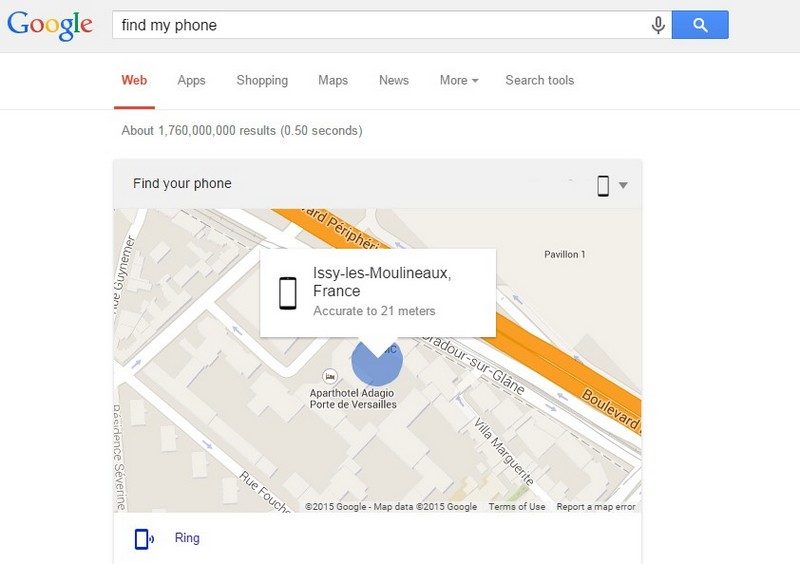Click the Ring link
800x564 pixels.
[x=187, y=538]
